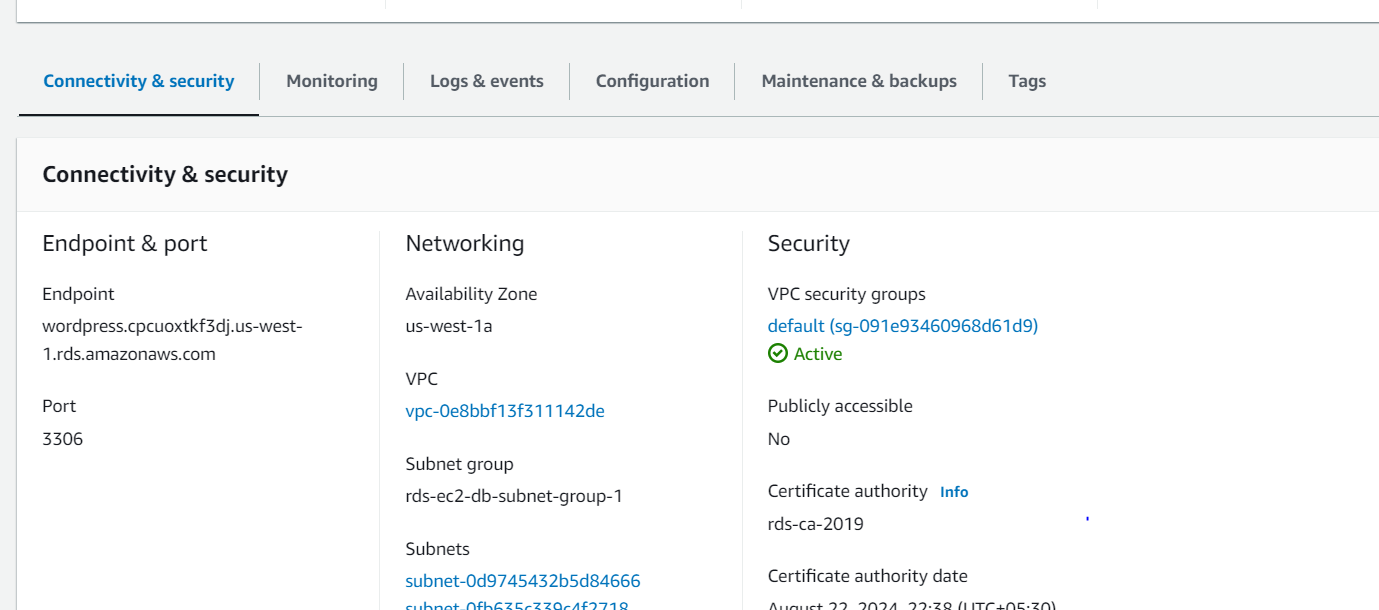Switch to the Monitoring tab
The image size is (1379, 610).
point(332,81)
